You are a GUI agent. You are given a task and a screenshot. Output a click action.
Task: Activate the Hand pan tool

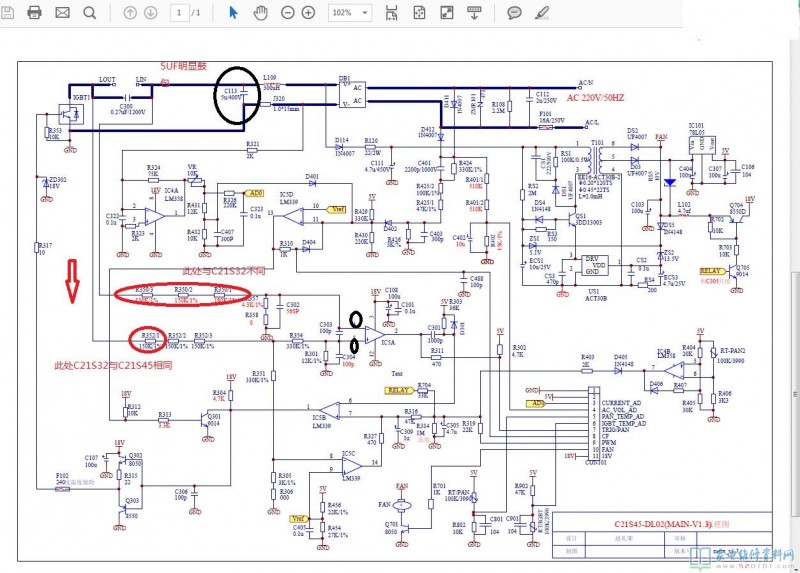click(x=261, y=12)
